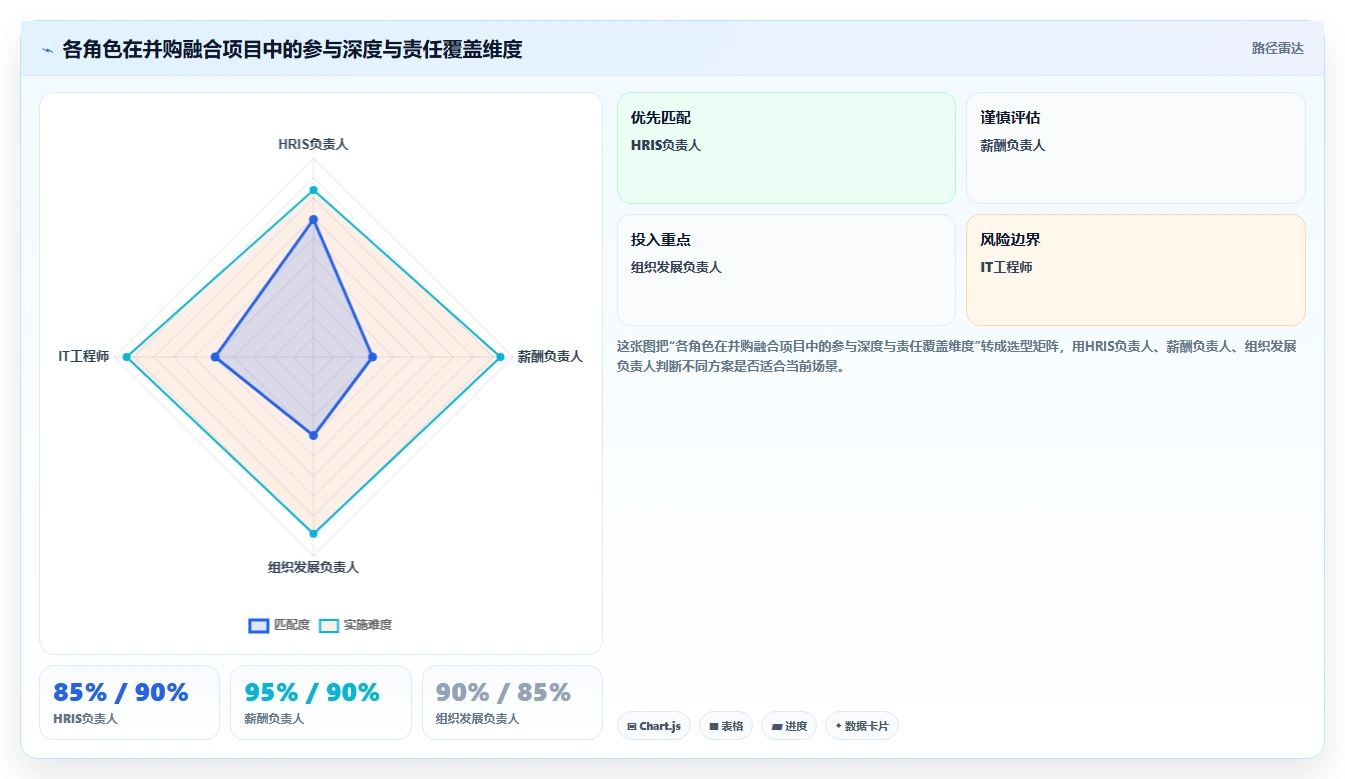The image size is (1345, 779).
Task: Click the teal data point at HRIS负责人 axis
Action: point(313,190)
